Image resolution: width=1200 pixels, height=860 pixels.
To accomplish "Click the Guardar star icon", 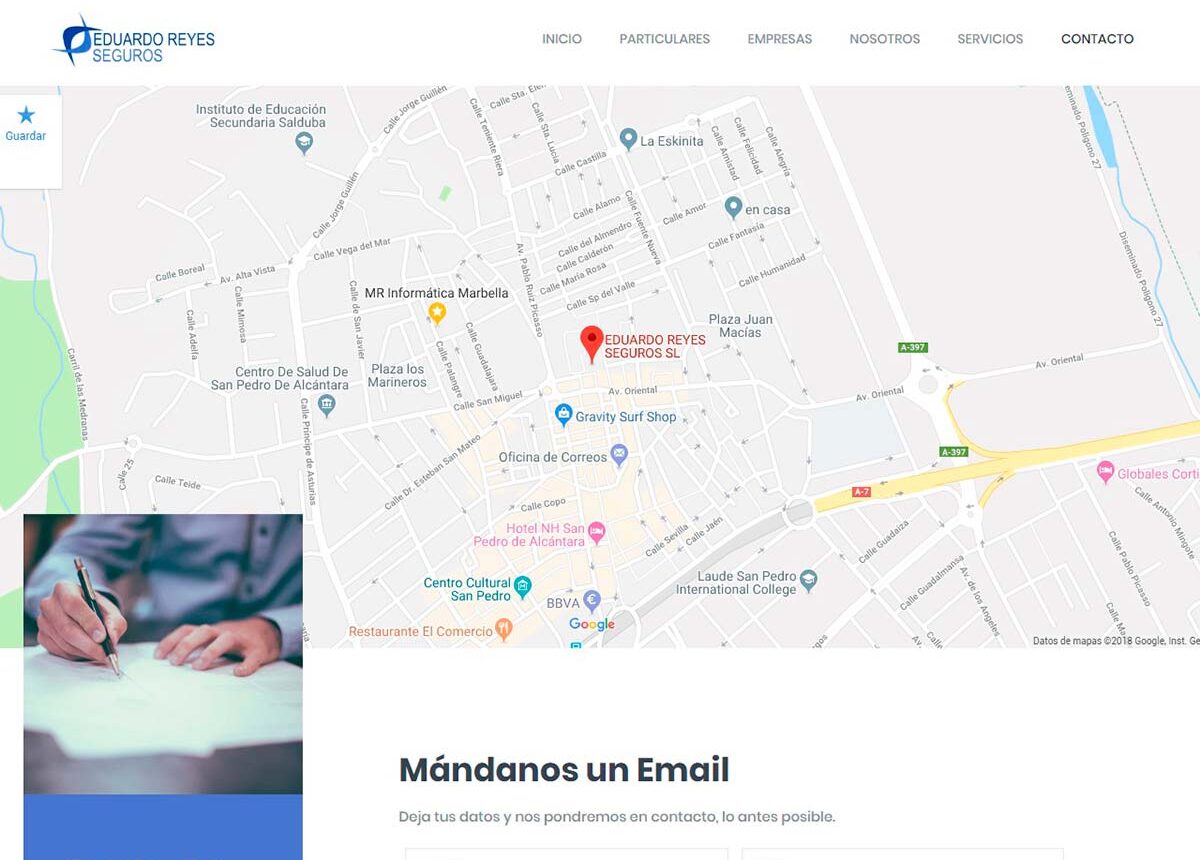I will pos(26,115).
